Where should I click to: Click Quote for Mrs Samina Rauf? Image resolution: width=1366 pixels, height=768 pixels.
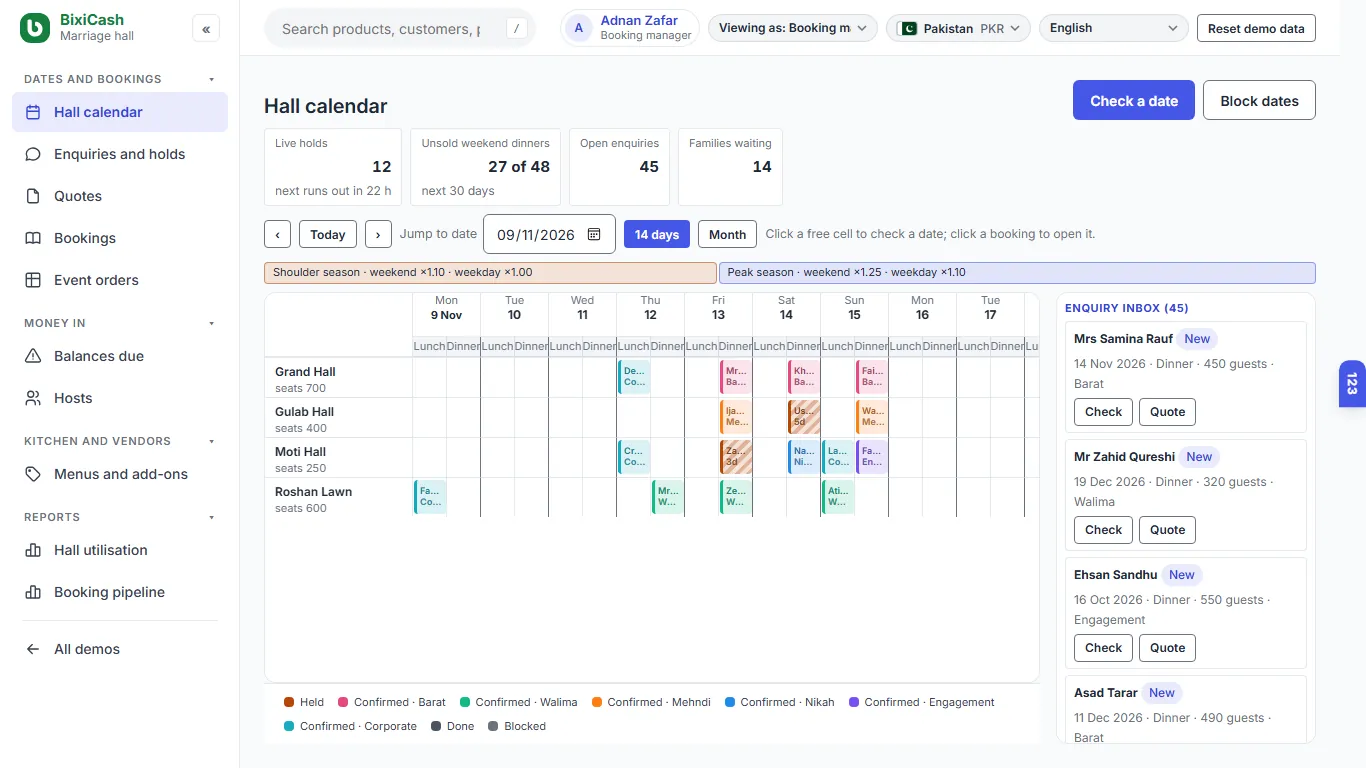(1167, 412)
